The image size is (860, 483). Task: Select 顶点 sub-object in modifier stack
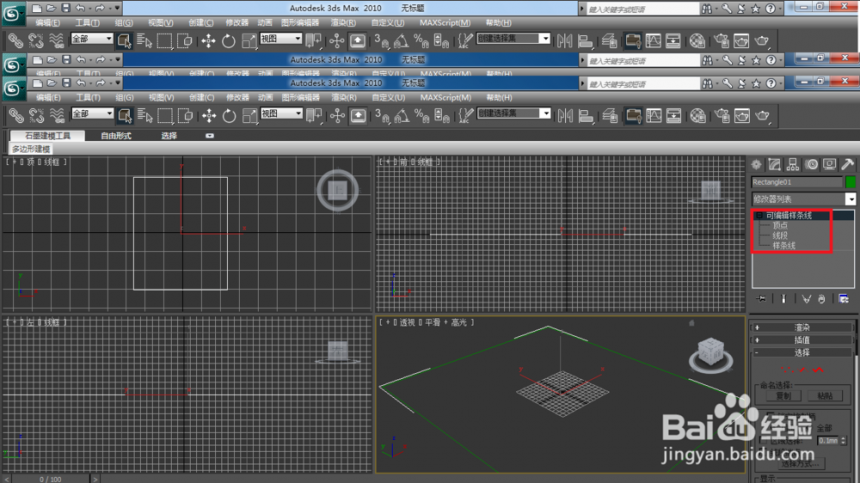tap(780, 225)
